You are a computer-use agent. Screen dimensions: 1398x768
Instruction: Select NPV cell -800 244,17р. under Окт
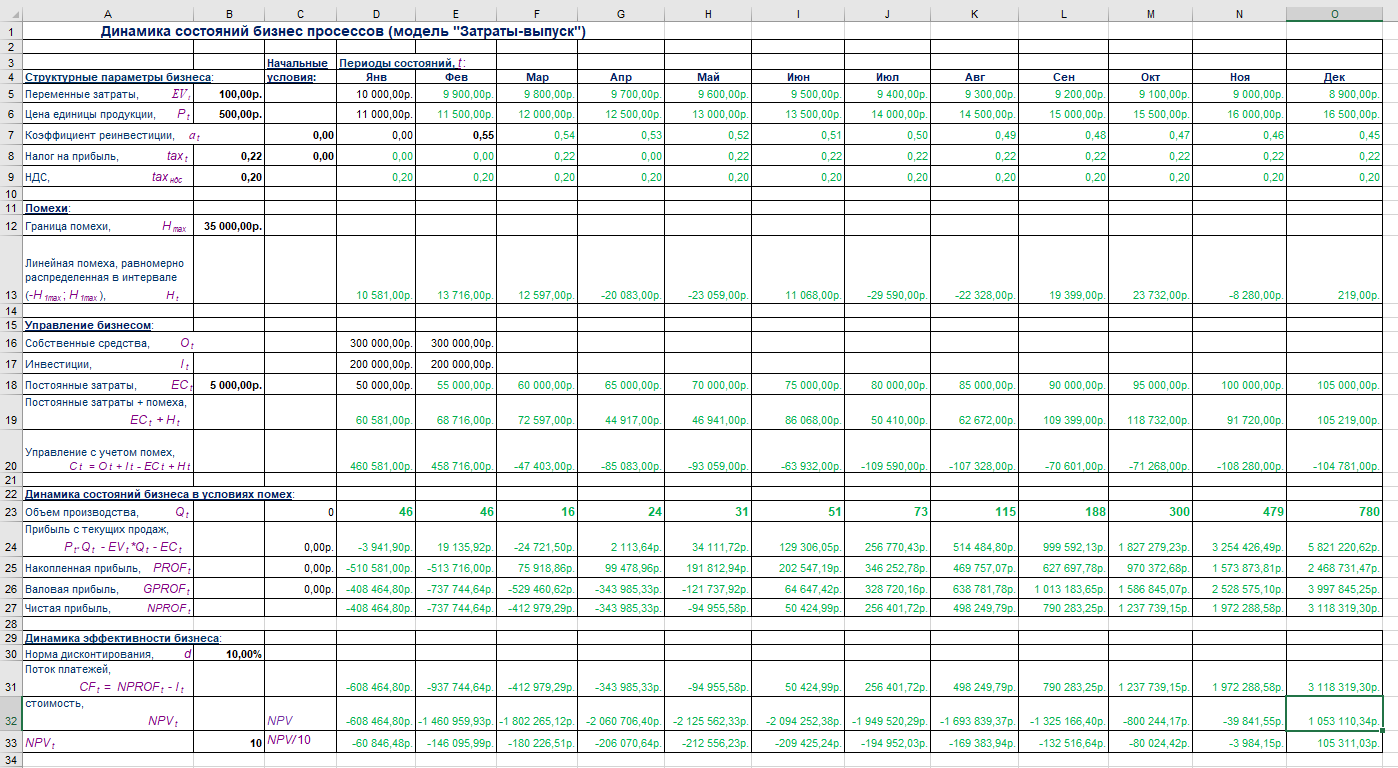[1150, 714]
